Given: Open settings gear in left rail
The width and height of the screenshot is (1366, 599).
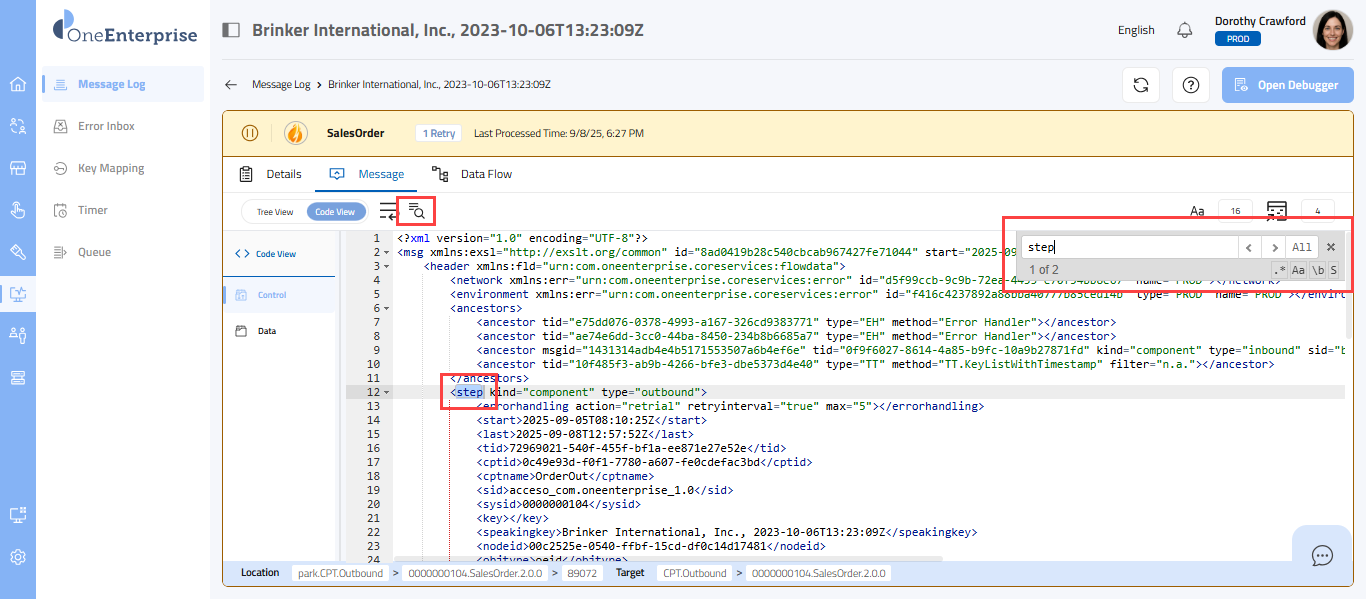Looking at the screenshot, I should (x=18, y=557).
